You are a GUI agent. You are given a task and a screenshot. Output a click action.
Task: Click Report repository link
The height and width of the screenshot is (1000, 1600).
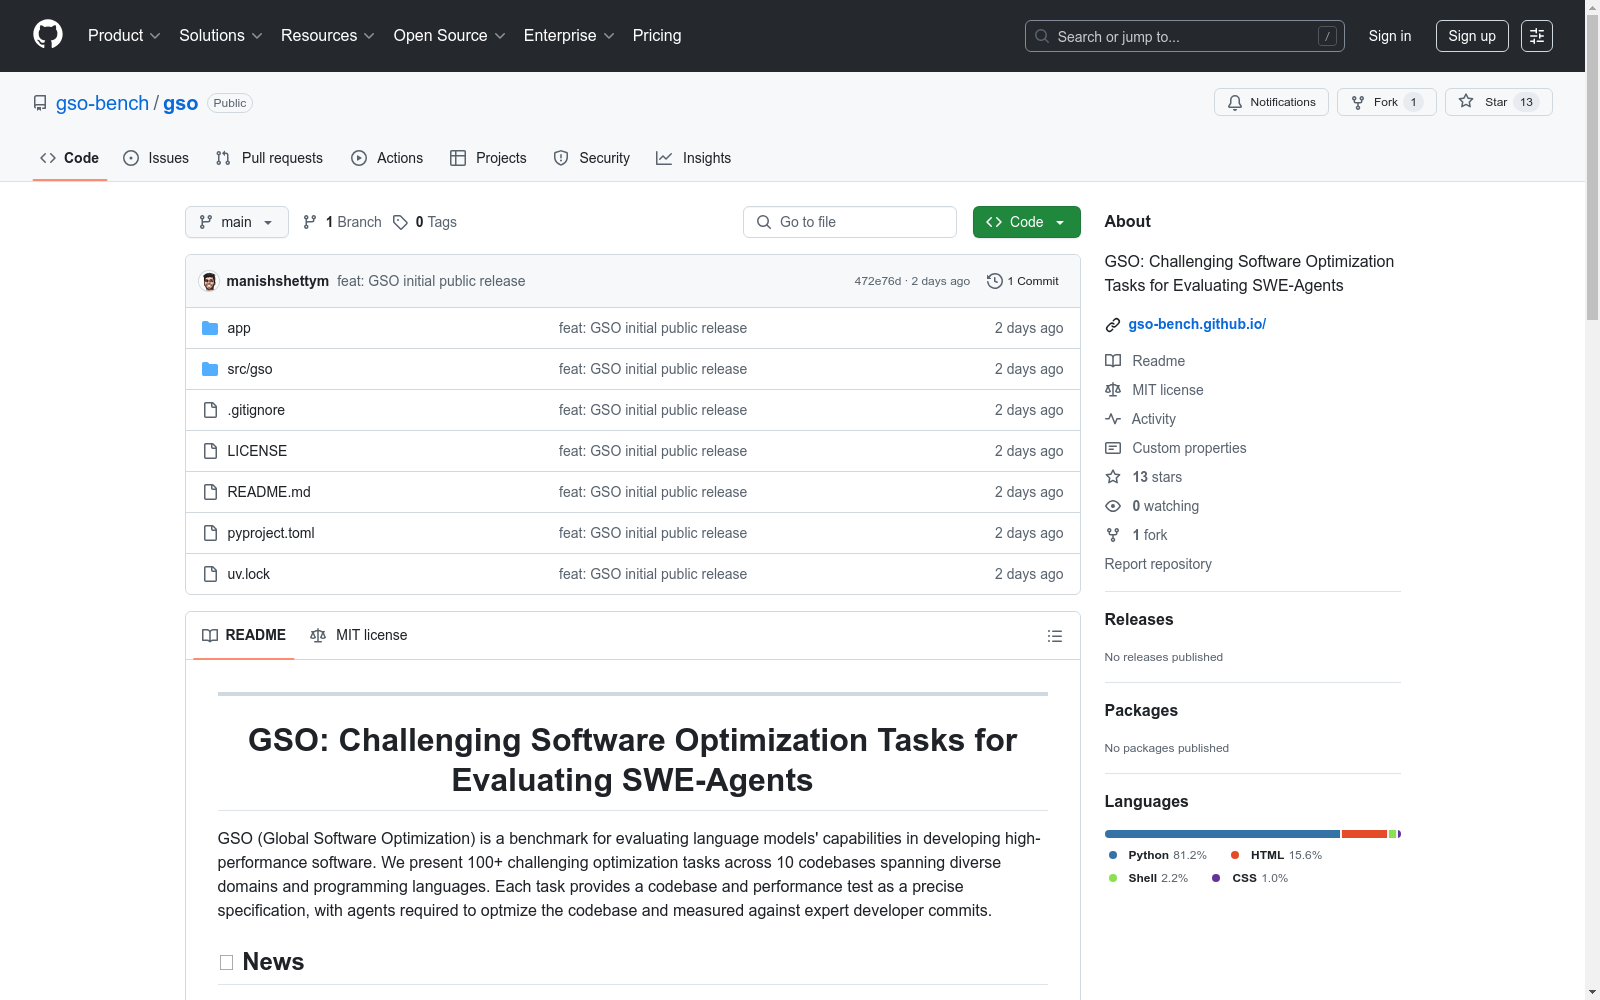point(1158,564)
